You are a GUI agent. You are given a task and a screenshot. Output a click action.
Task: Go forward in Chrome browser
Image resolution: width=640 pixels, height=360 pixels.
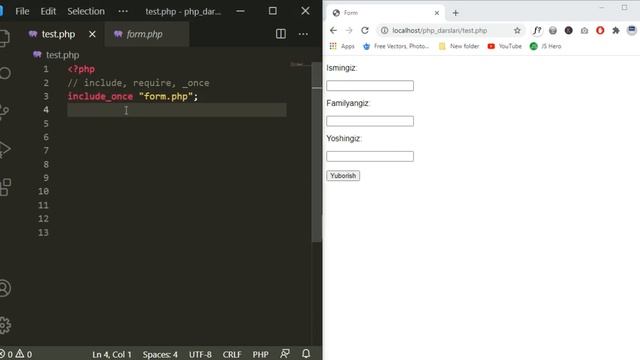[x=349, y=31]
